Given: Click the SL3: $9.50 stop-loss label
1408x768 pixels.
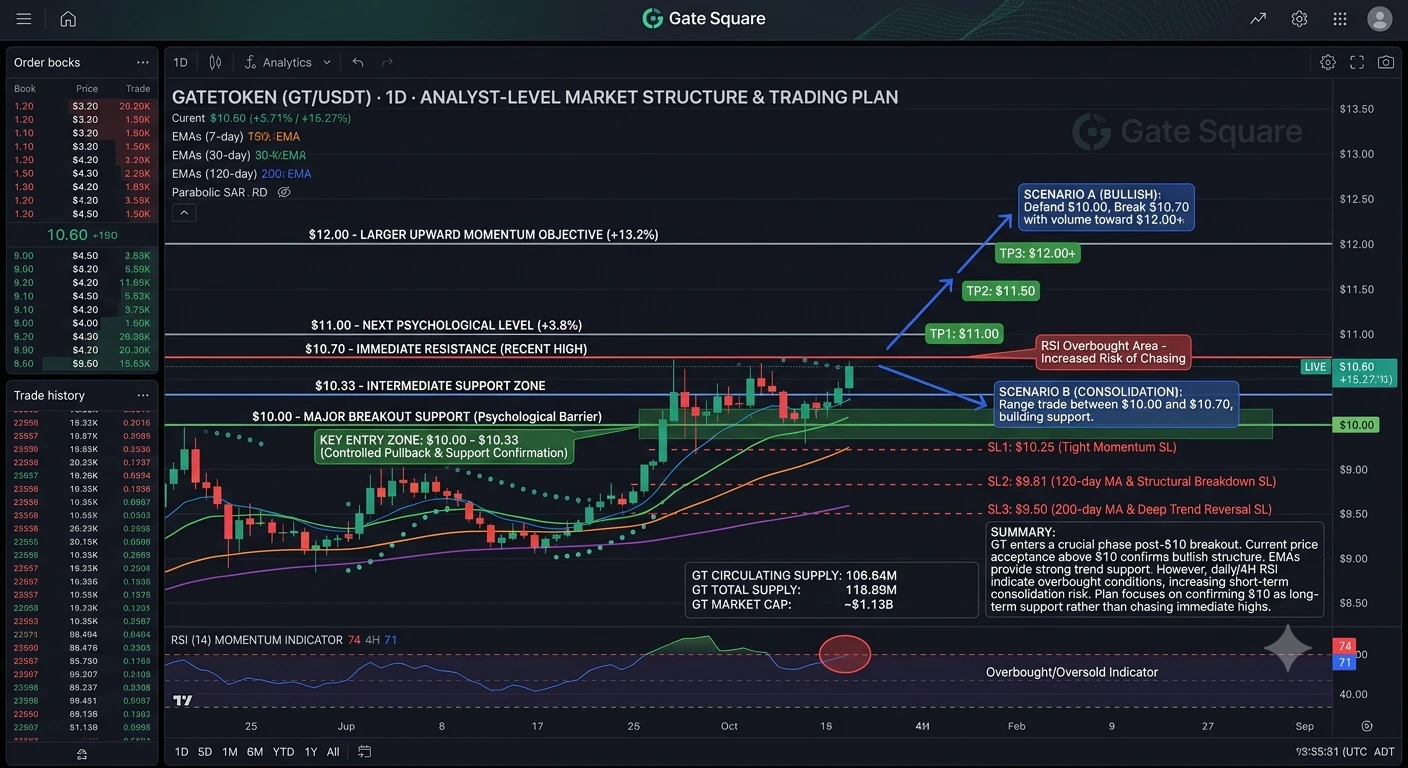Looking at the screenshot, I should (1129, 509).
